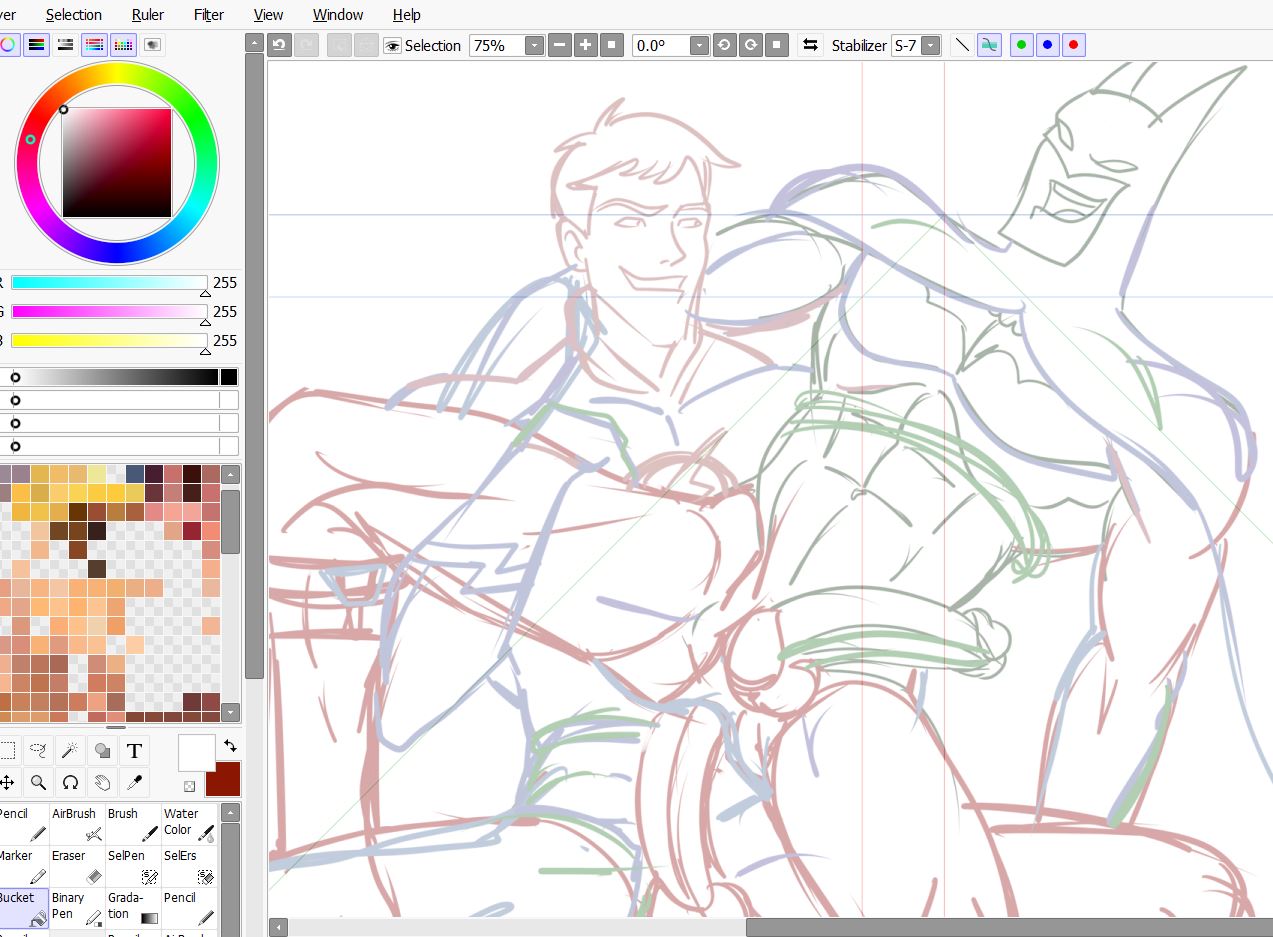Select the Hand pan tool

102,782
